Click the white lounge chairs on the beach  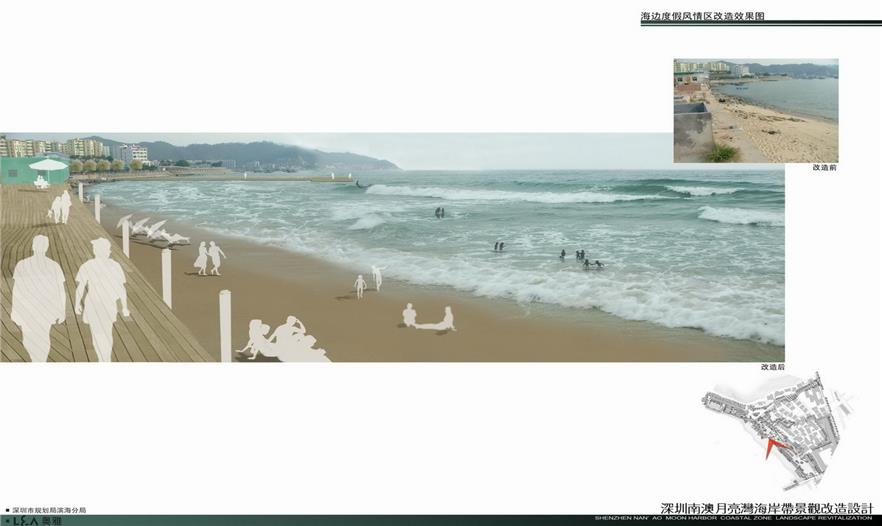pos(151,230)
